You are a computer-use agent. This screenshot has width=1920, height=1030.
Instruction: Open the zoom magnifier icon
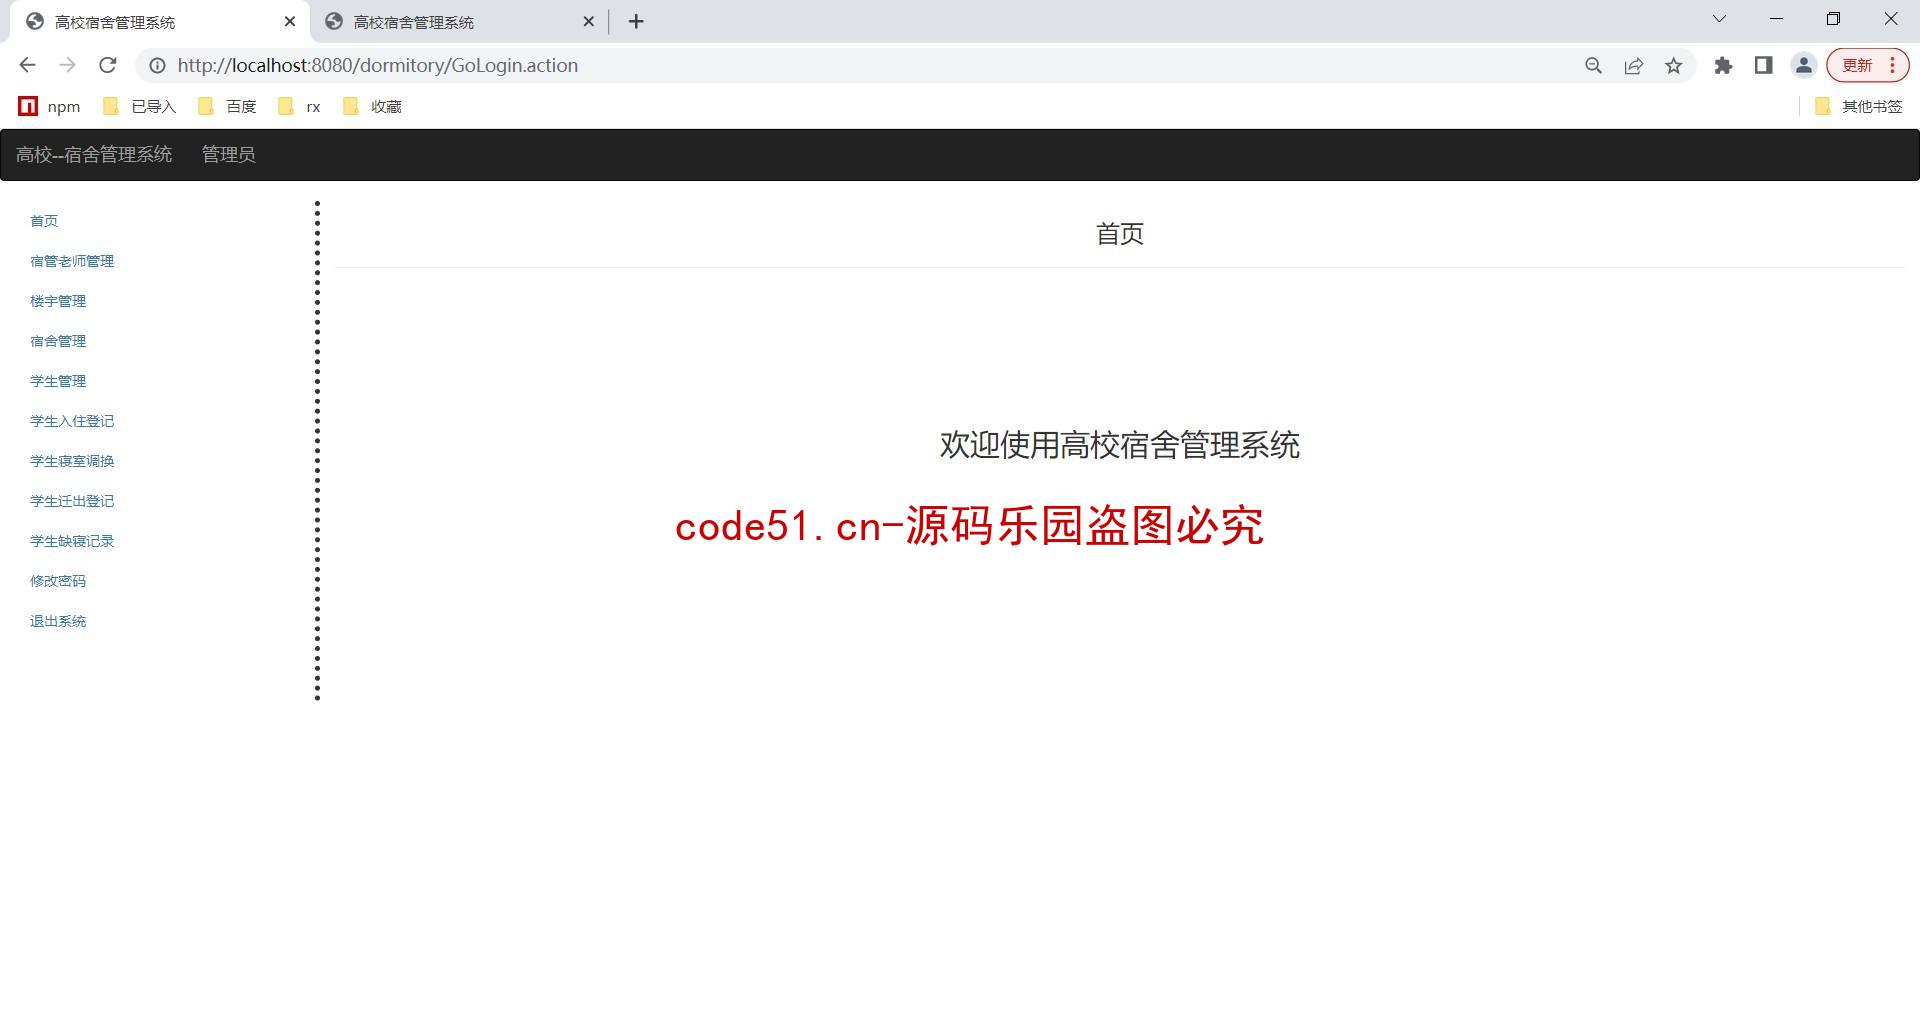pos(1593,65)
